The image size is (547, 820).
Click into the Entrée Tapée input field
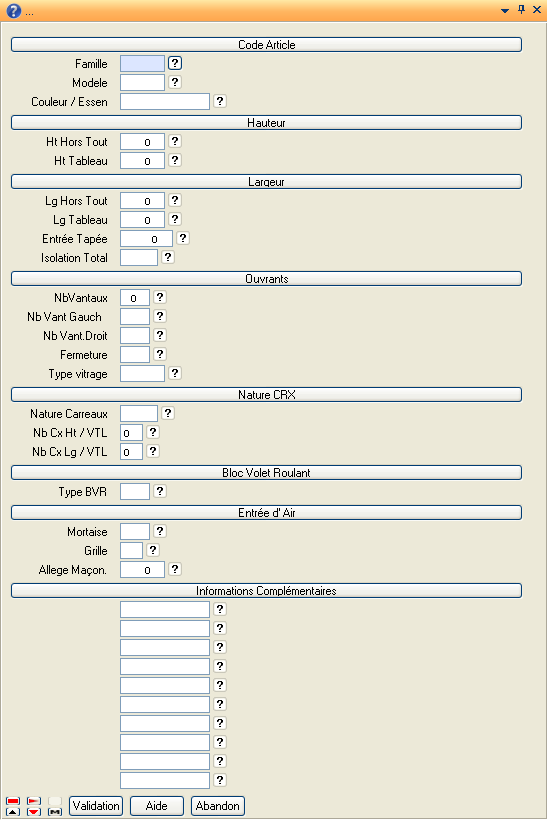click(146, 238)
